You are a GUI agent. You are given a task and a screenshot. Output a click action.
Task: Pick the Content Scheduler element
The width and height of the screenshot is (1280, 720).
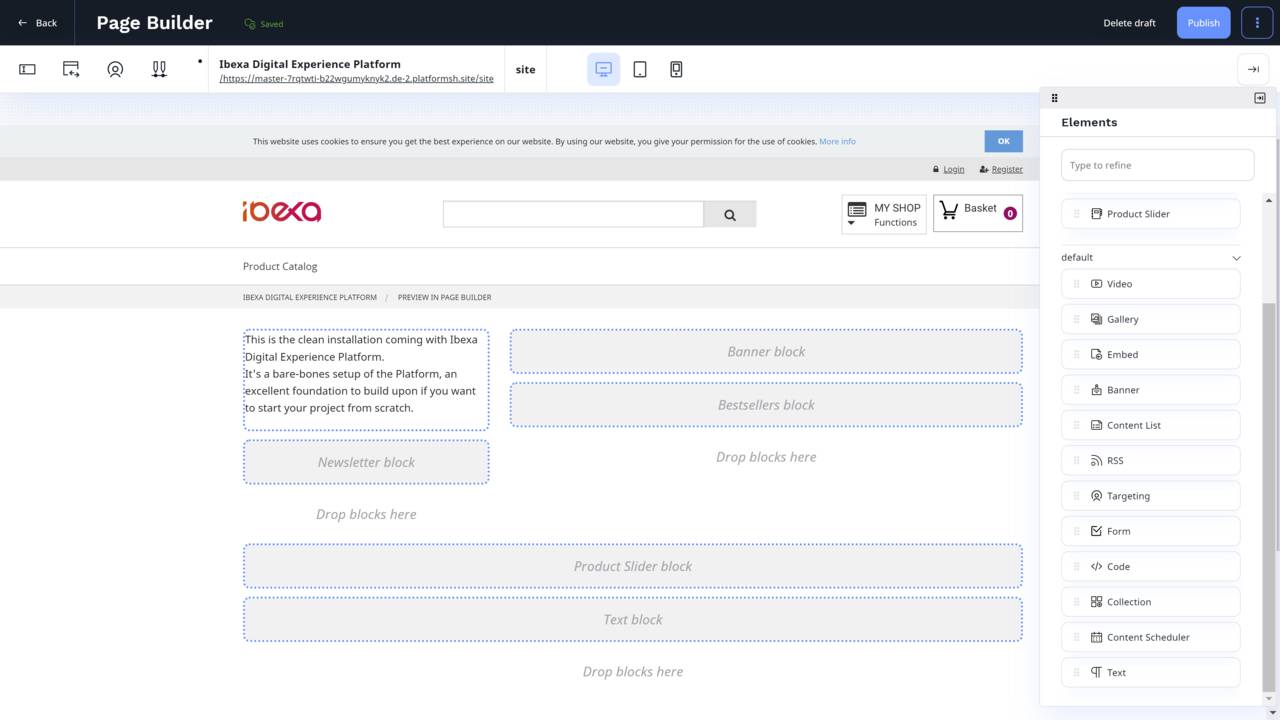1151,637
